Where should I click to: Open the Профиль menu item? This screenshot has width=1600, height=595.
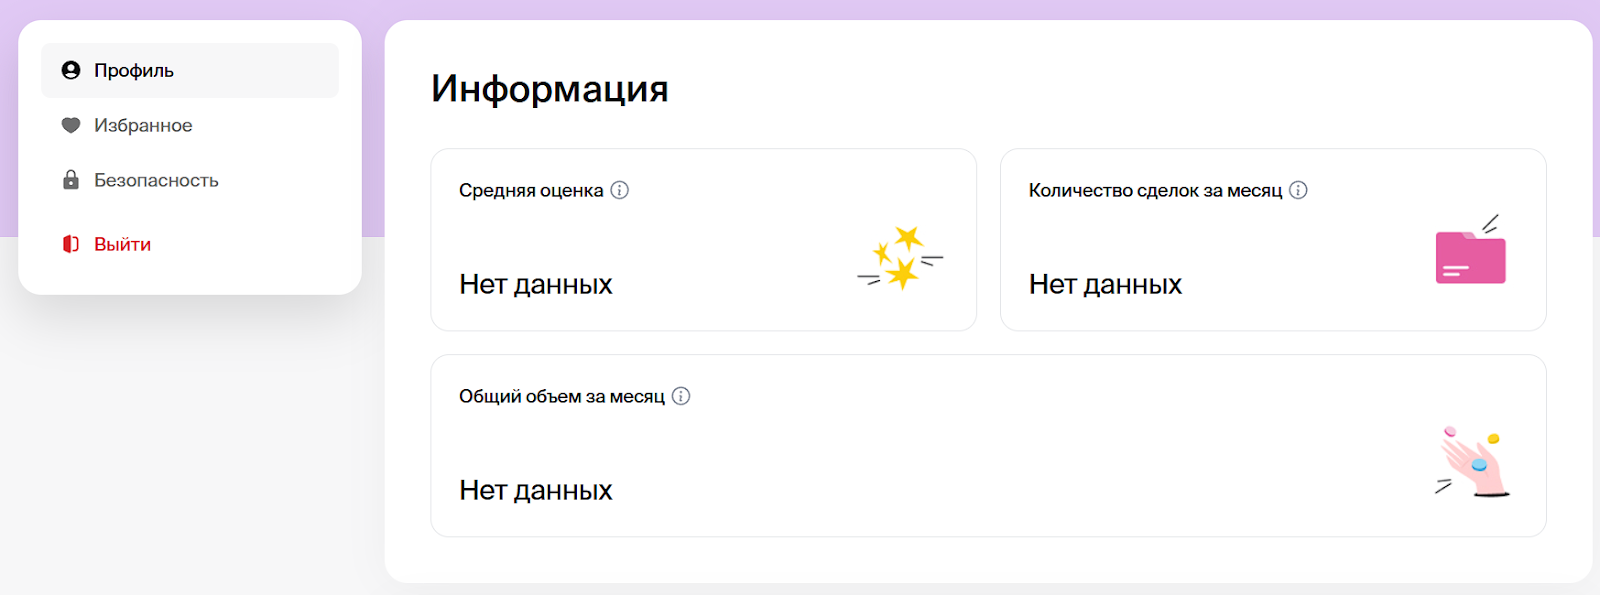click(134, 70)
